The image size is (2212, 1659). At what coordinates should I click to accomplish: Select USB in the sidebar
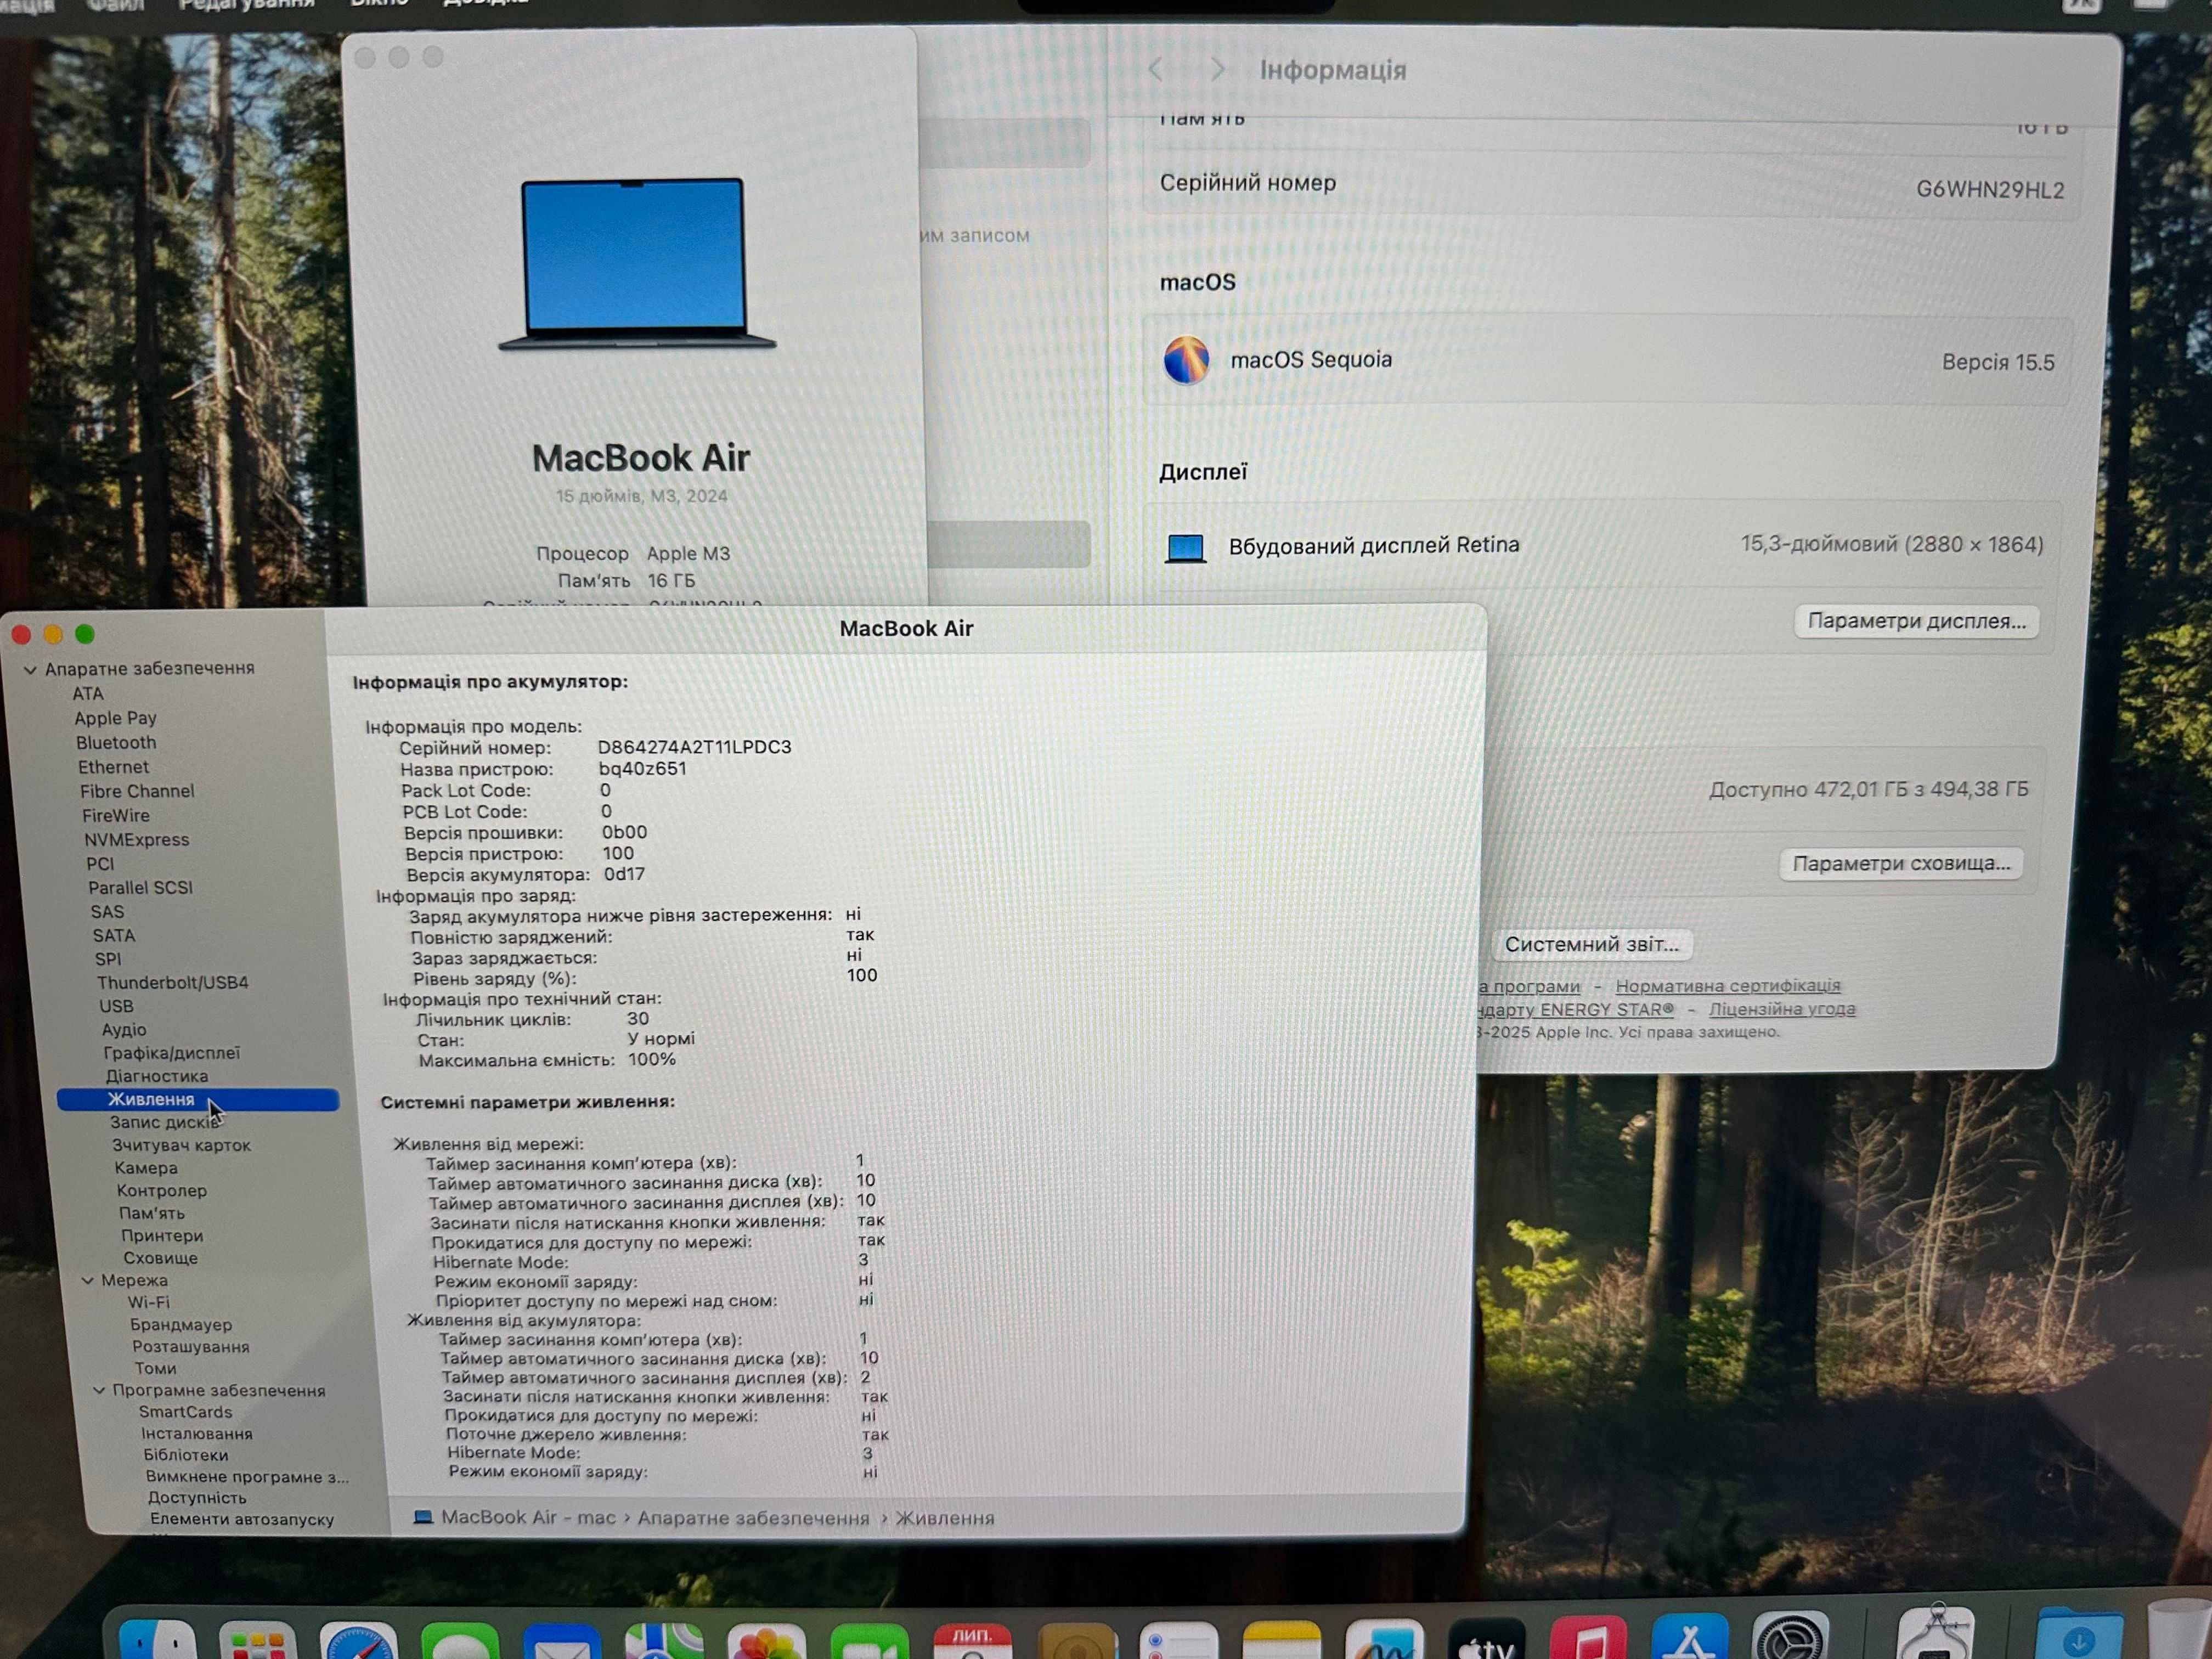tap(116, 1006)
